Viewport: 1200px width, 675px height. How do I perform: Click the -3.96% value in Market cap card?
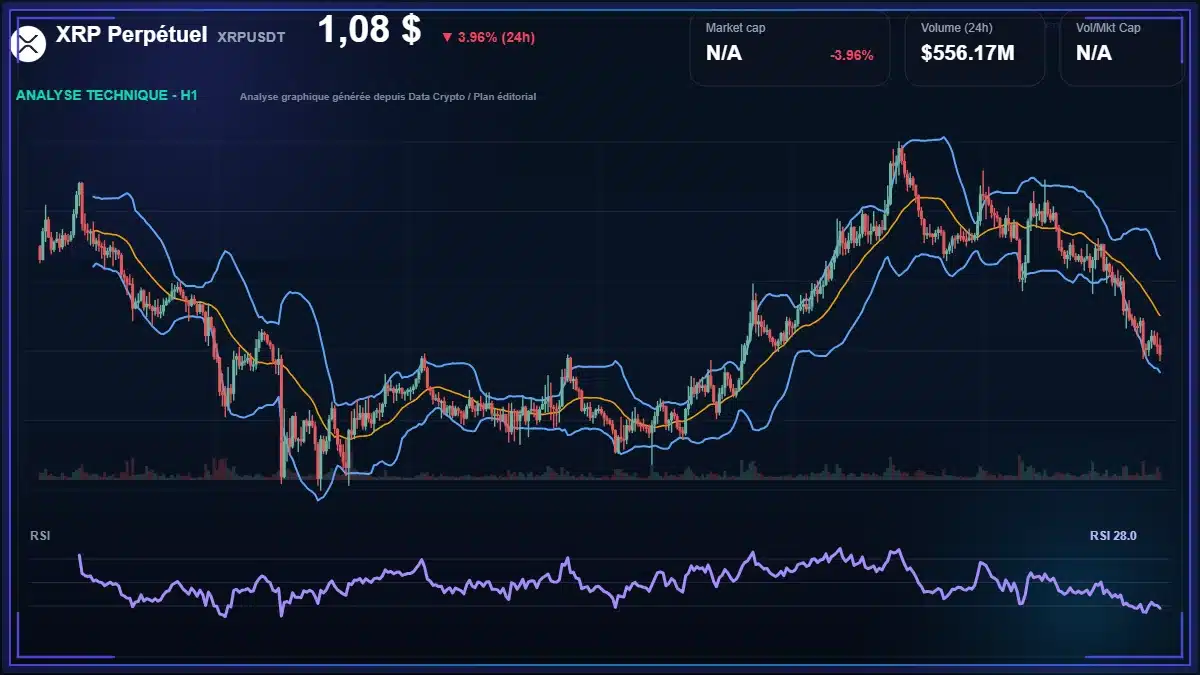coord(852,55)
